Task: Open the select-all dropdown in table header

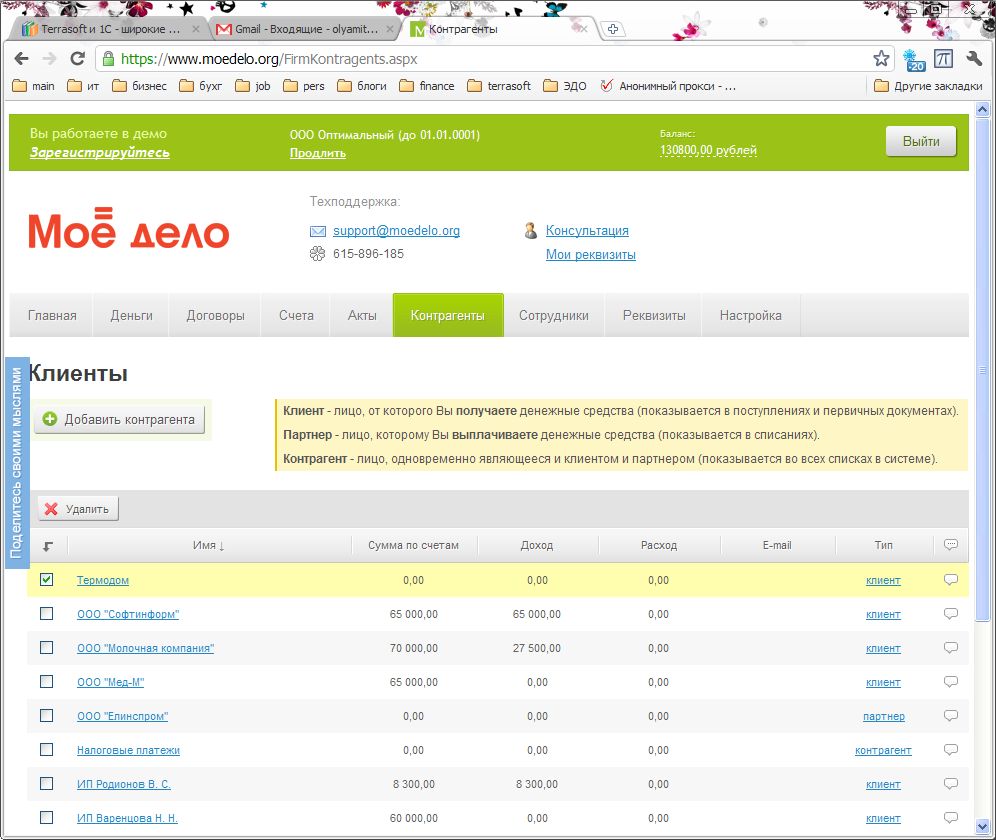Action: pyautogui.click(x=48, y=546)
